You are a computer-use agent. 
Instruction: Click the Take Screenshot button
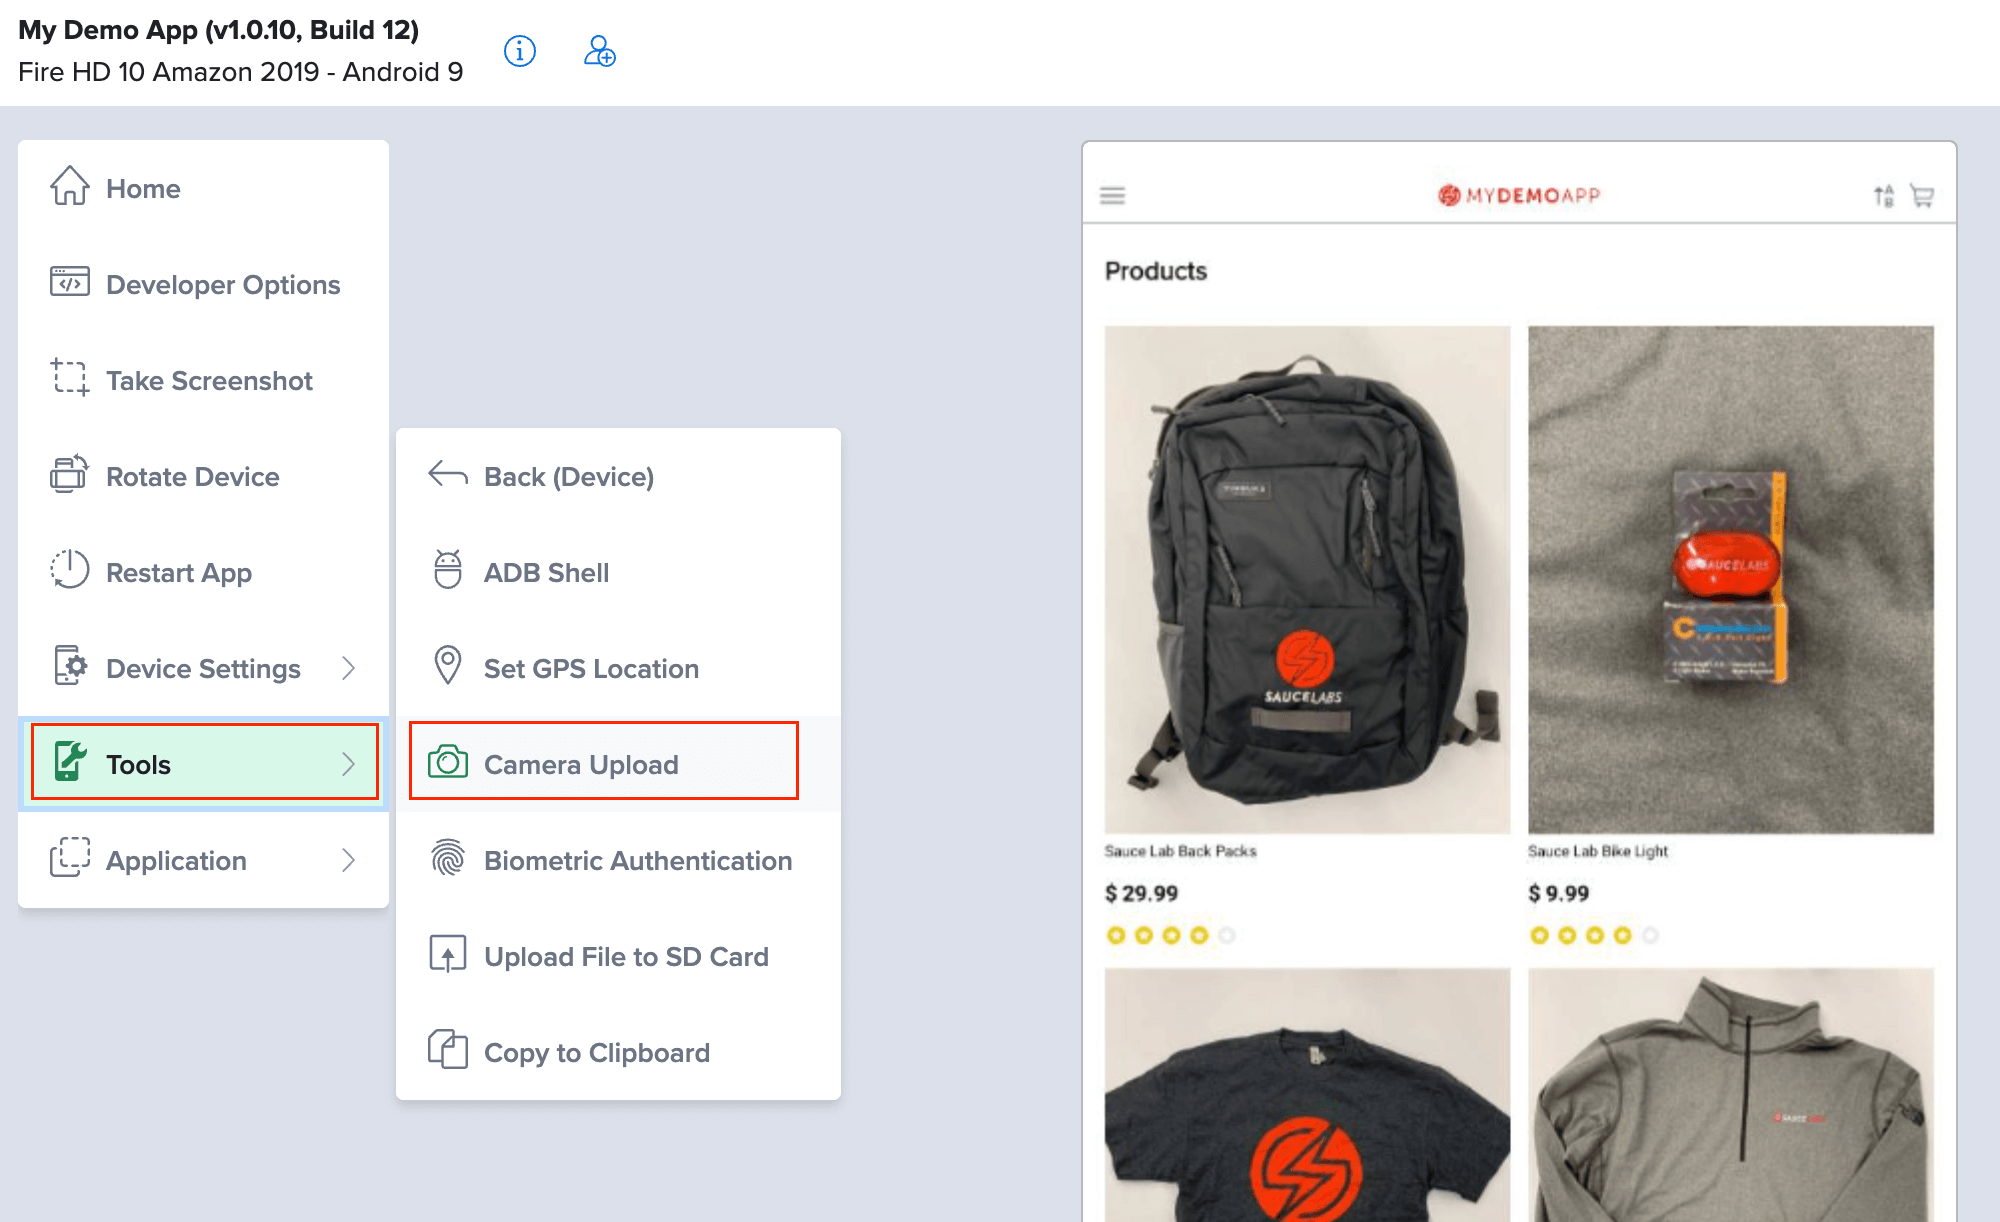click(x=204, y=380)
